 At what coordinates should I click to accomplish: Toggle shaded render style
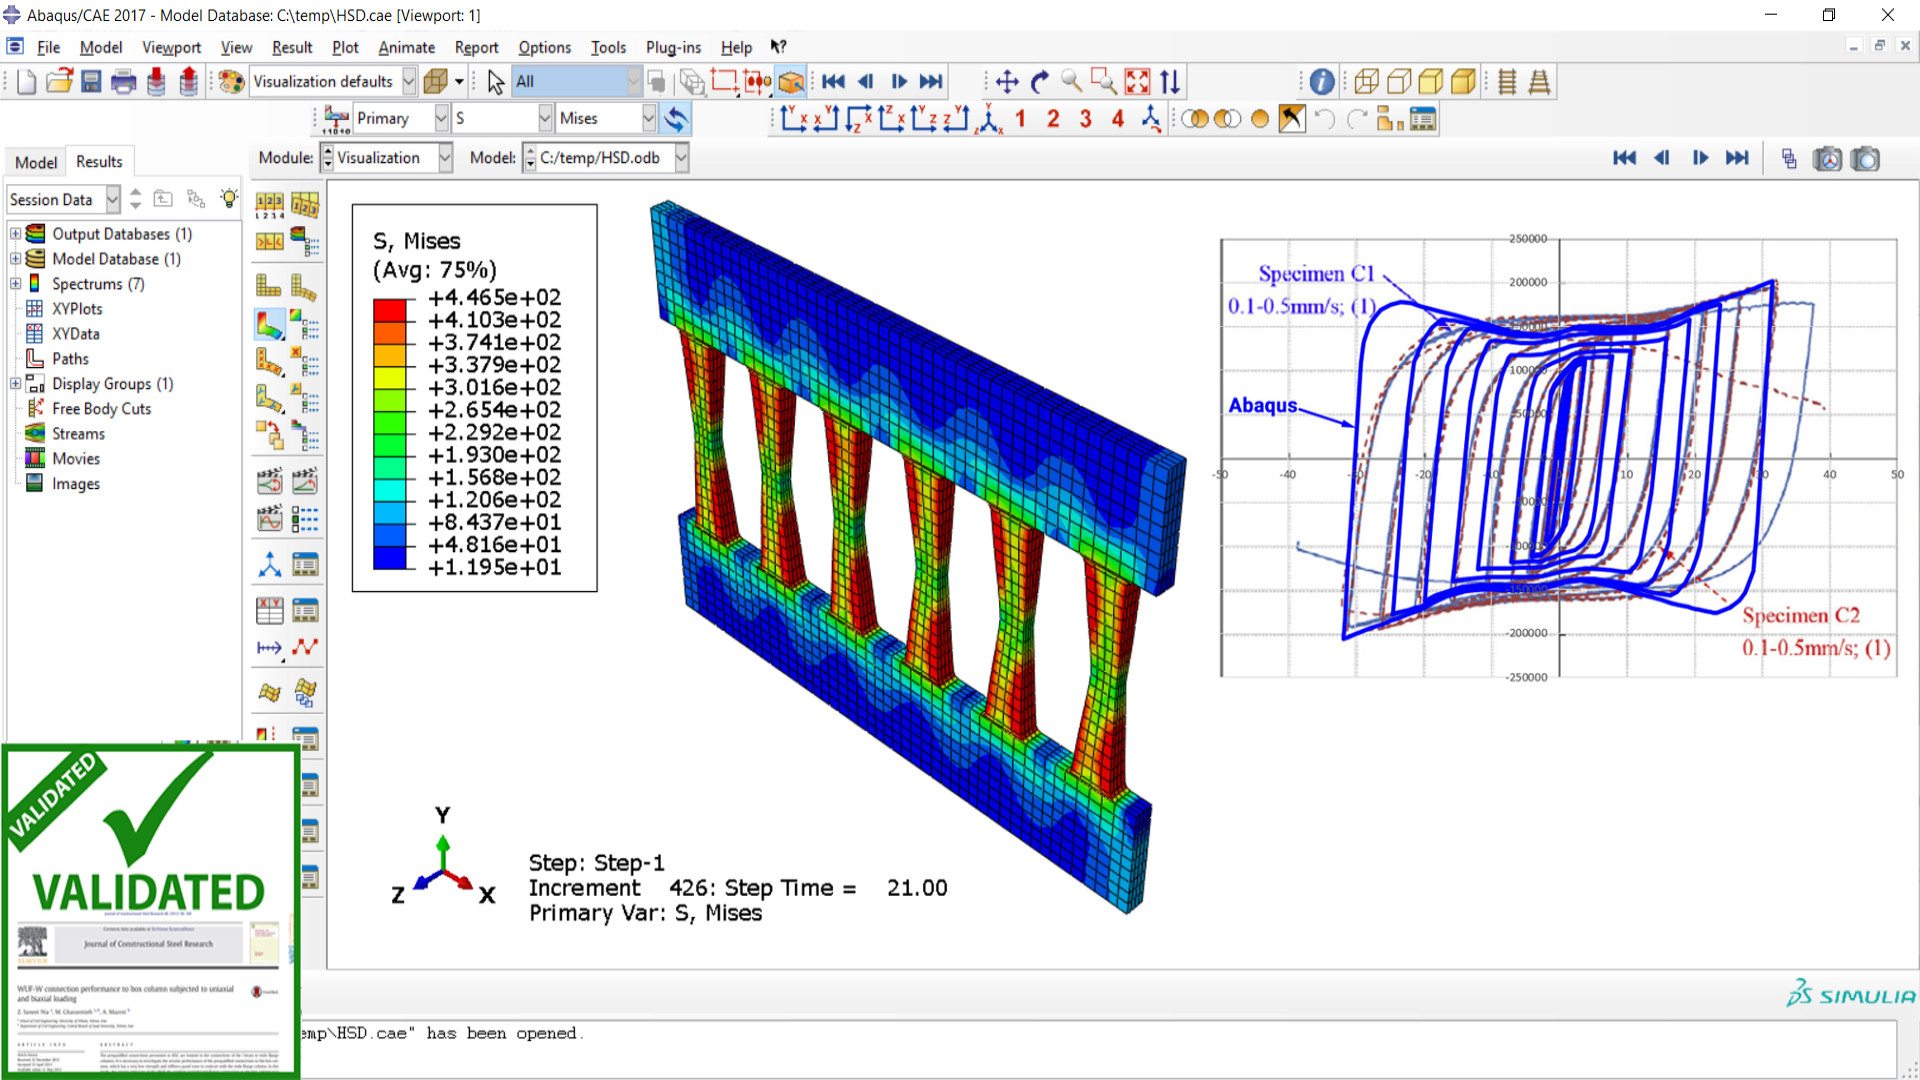1463,82
